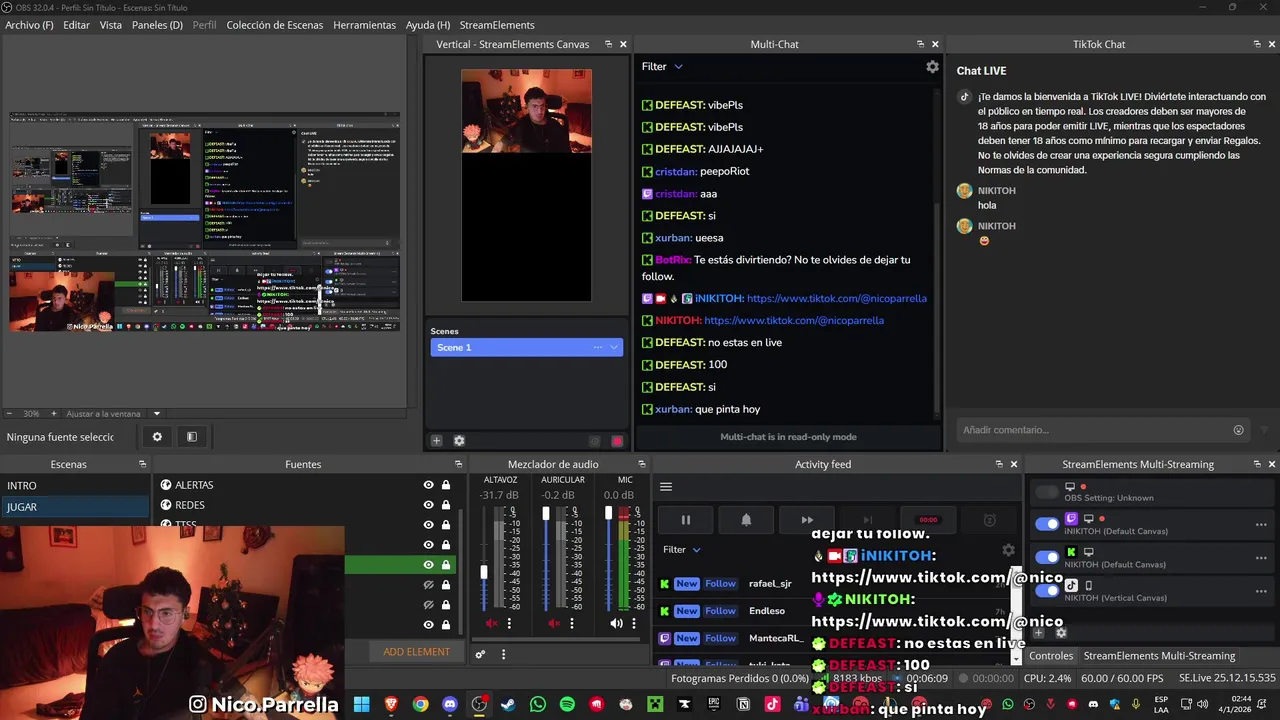Open the Editar menu
This screenshot has height=720, width=1280.
pos(76,25)
